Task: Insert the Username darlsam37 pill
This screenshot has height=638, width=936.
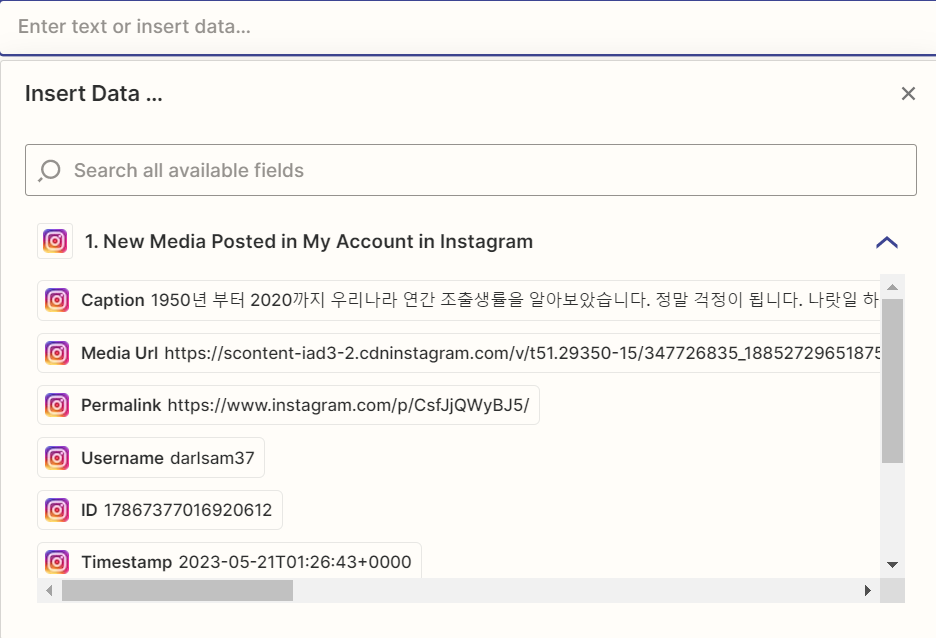Action: (x=151, y=458)
